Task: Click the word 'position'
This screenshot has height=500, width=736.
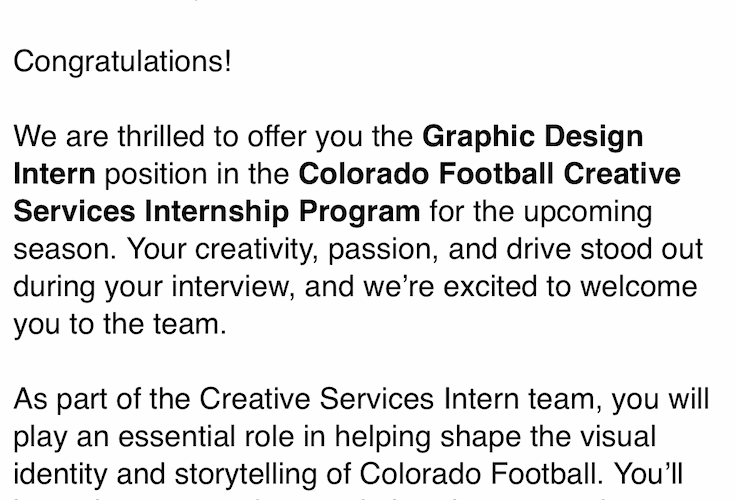Action: coord(155,174)
